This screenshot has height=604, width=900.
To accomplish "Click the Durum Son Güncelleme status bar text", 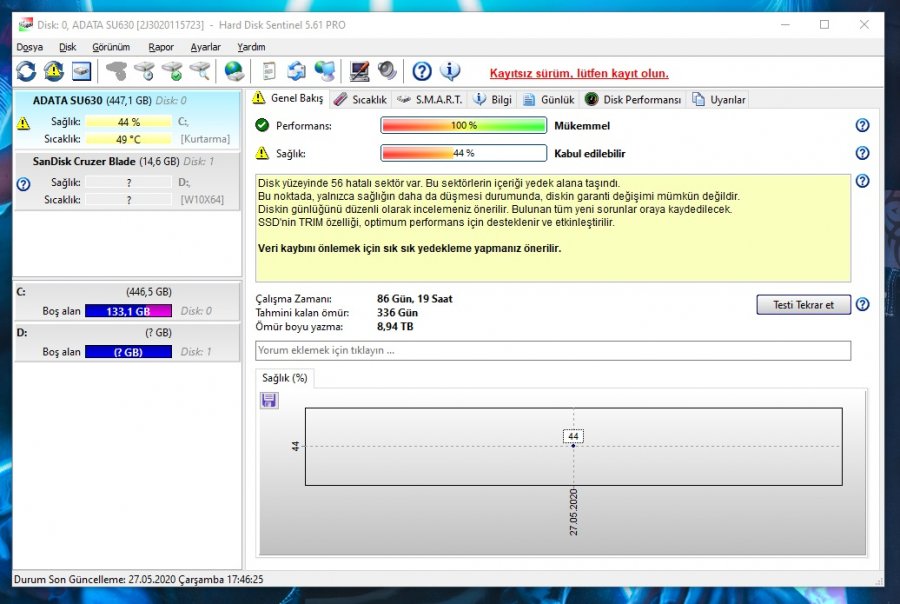I will coord(138,579).
